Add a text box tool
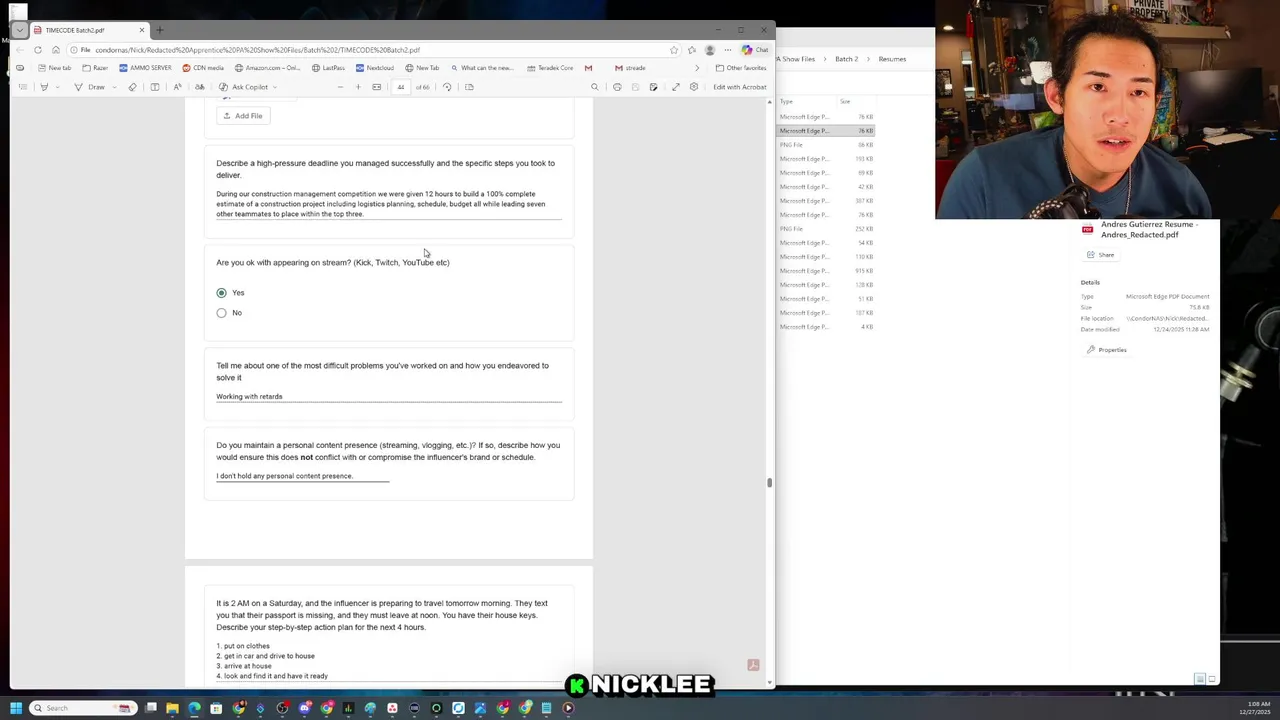The height and width of the screenshot is (720, 1280). pyautogui.click(x=154, y=87)
